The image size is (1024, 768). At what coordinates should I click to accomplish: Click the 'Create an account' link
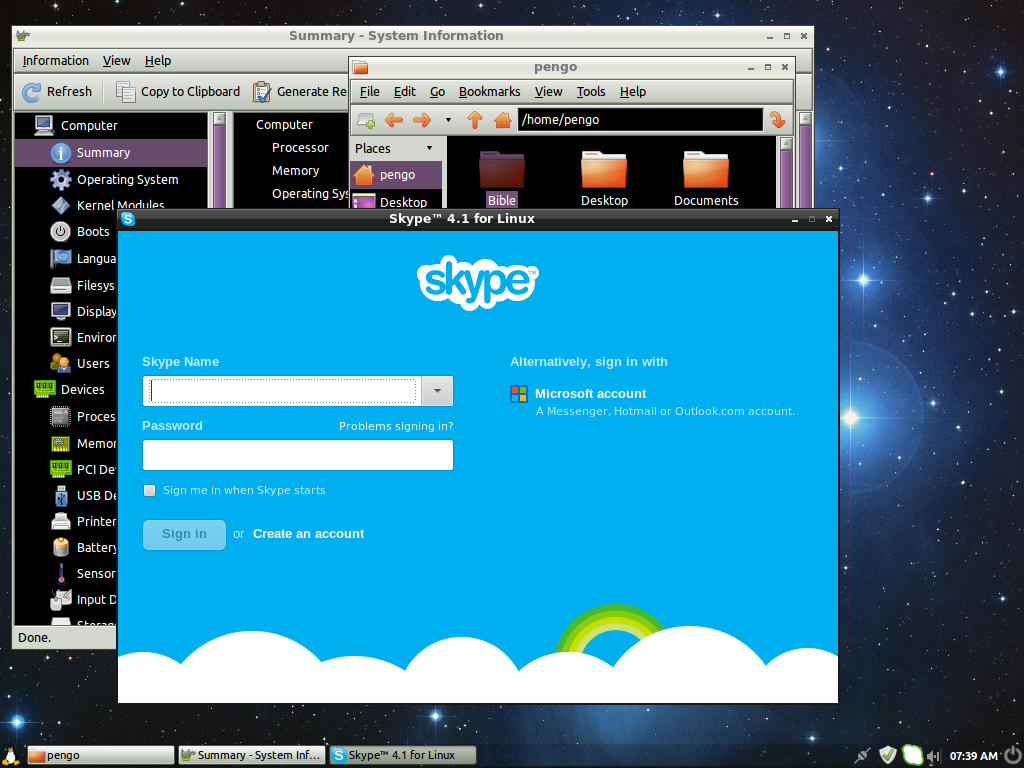308,534
